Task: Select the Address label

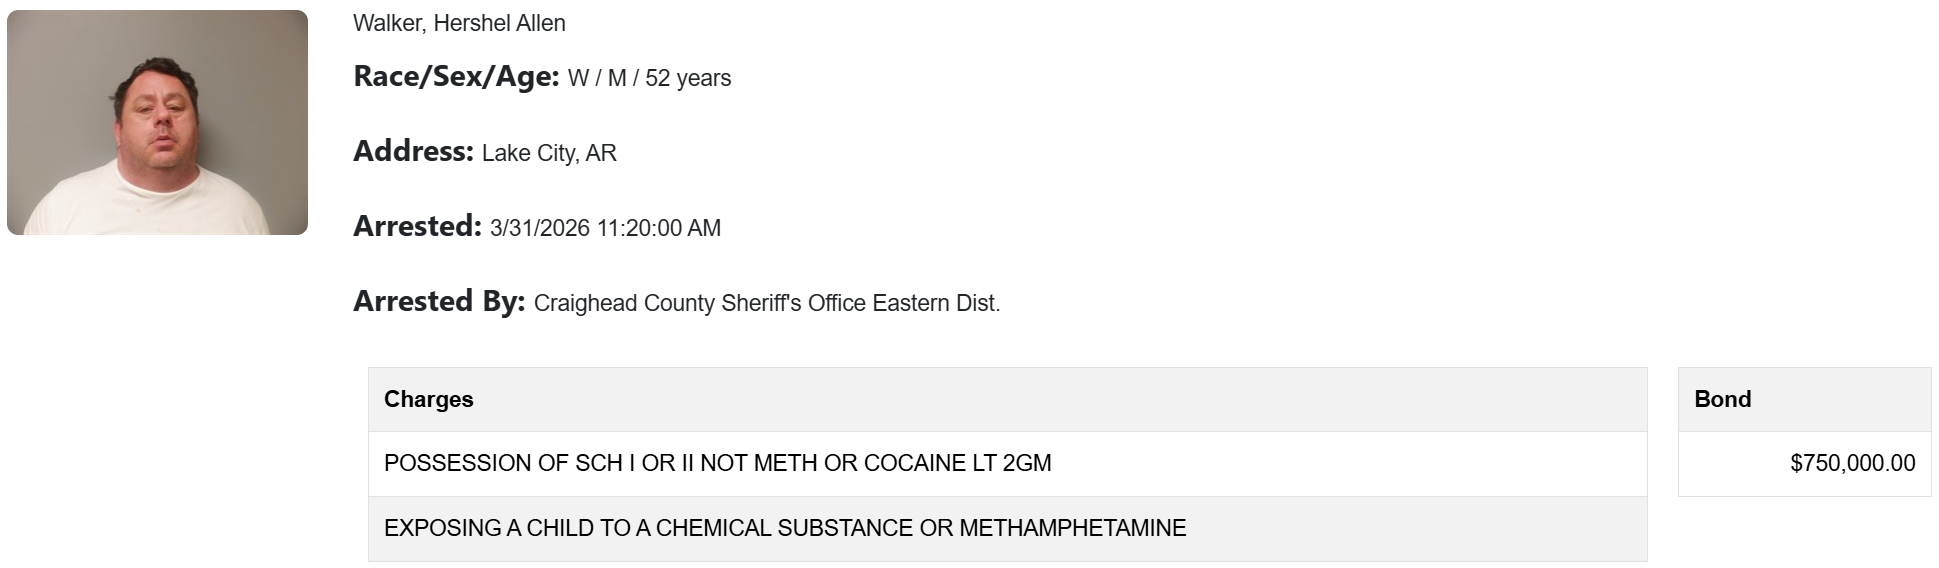Action: coord(413,152)
